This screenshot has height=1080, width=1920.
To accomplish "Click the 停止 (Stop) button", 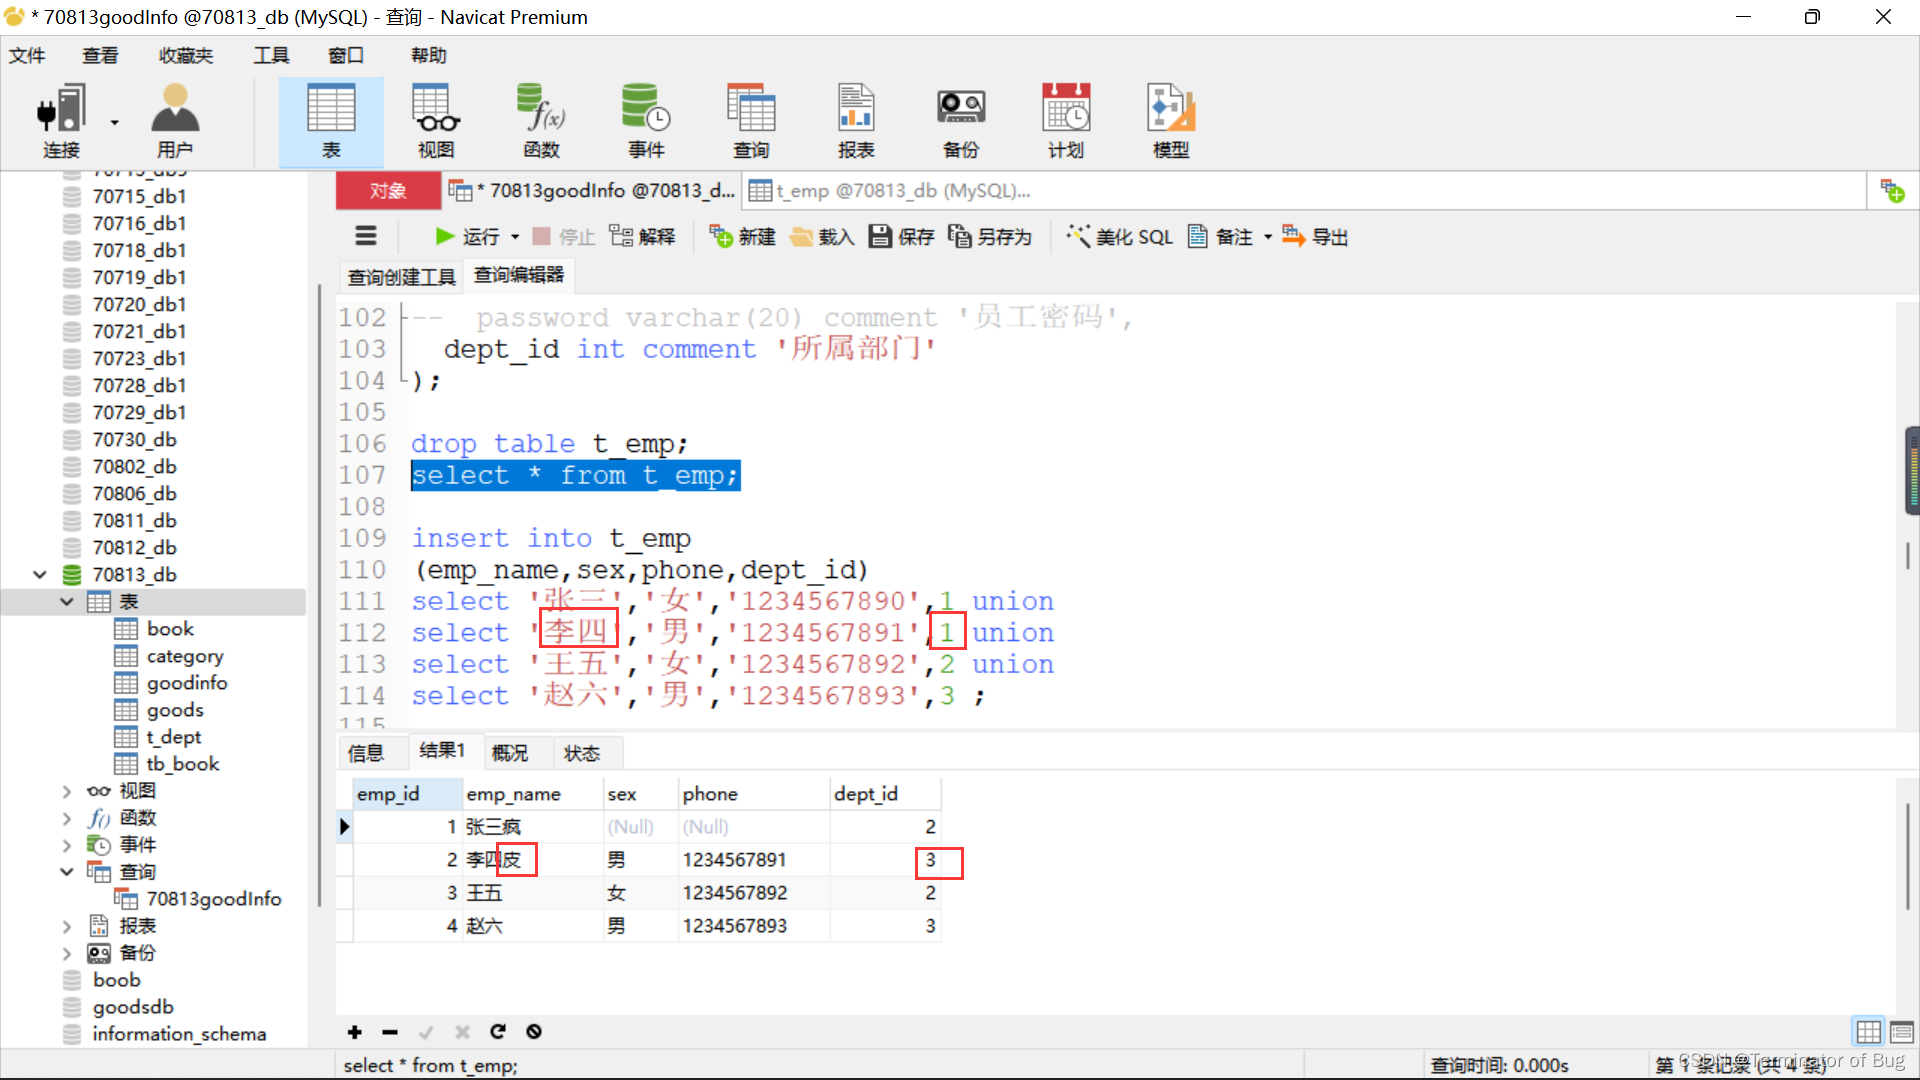I will tap(564, 237).
